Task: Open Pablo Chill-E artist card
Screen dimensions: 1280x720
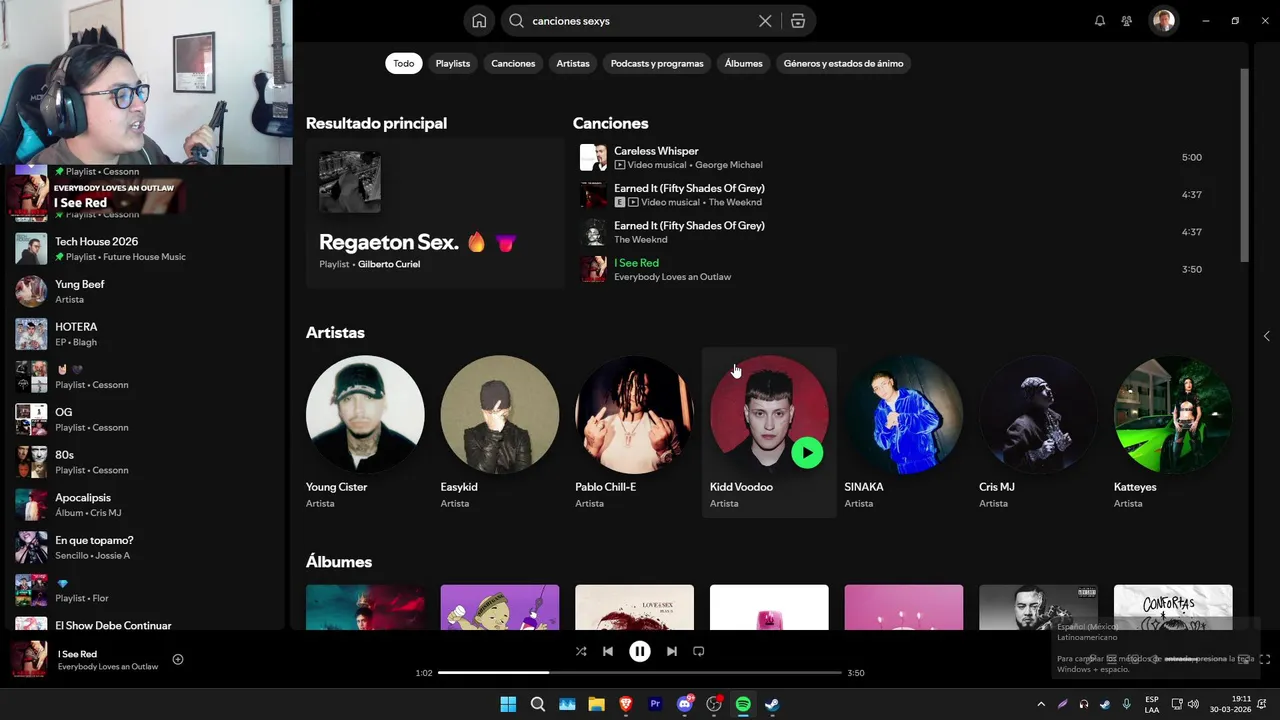Action: 634,432
